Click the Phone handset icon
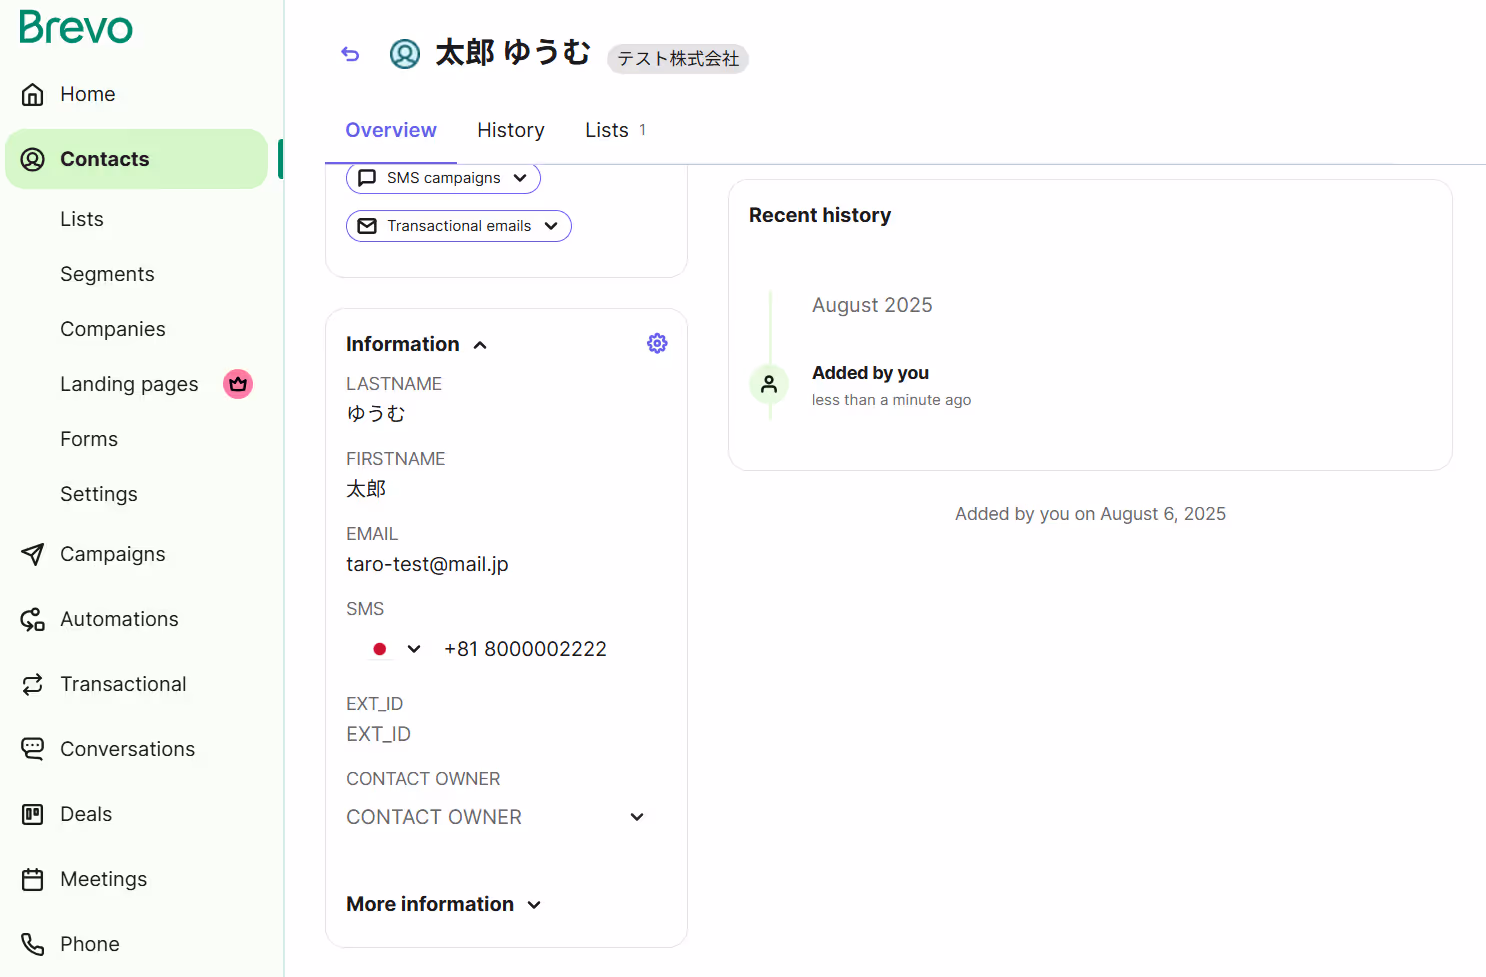 tap(33, 944)
